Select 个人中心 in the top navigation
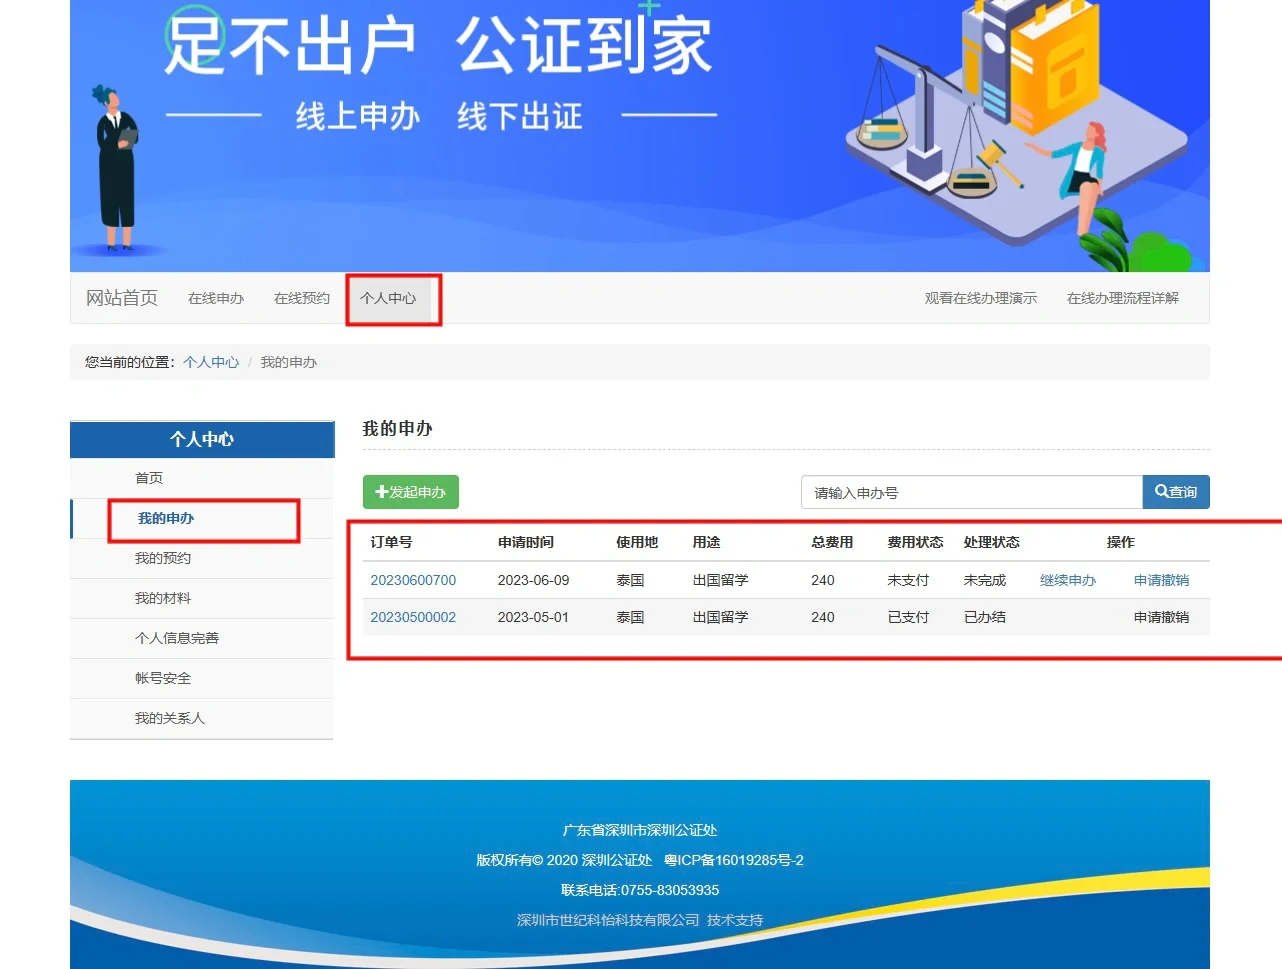This screenshot has height=969, width=1282. (x=388, y=298)
